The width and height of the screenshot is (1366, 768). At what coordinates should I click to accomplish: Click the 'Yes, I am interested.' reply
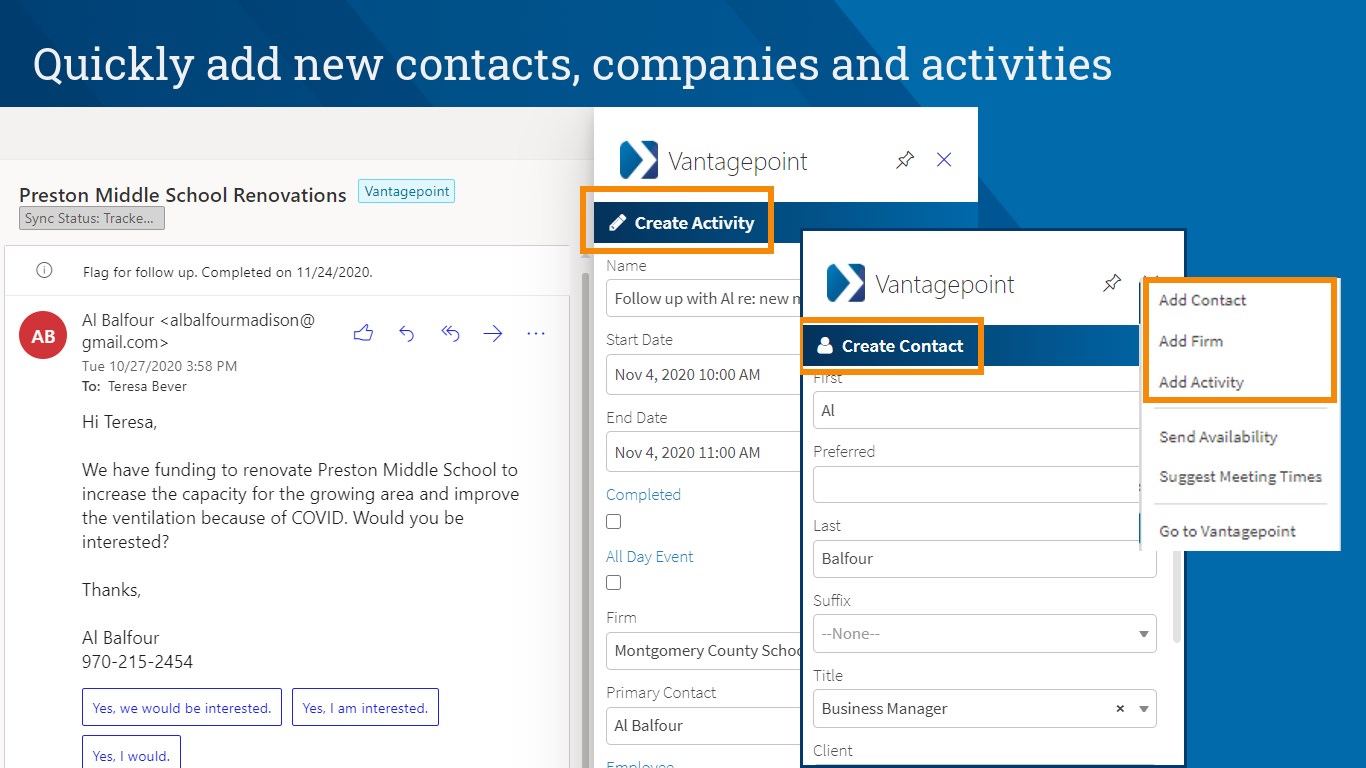[x=365, y=707]
